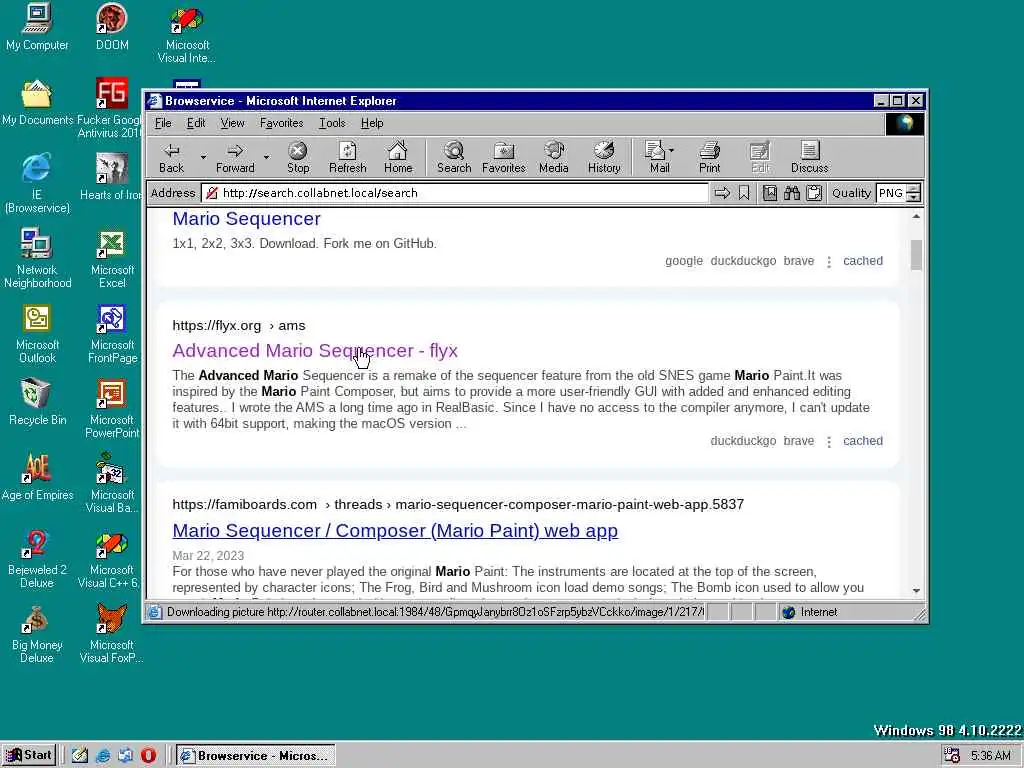The height and width of the screenshot is (768, 1024).
Task: Click the vertical scrollbar down arrow
Action: [x=916, y=590]
